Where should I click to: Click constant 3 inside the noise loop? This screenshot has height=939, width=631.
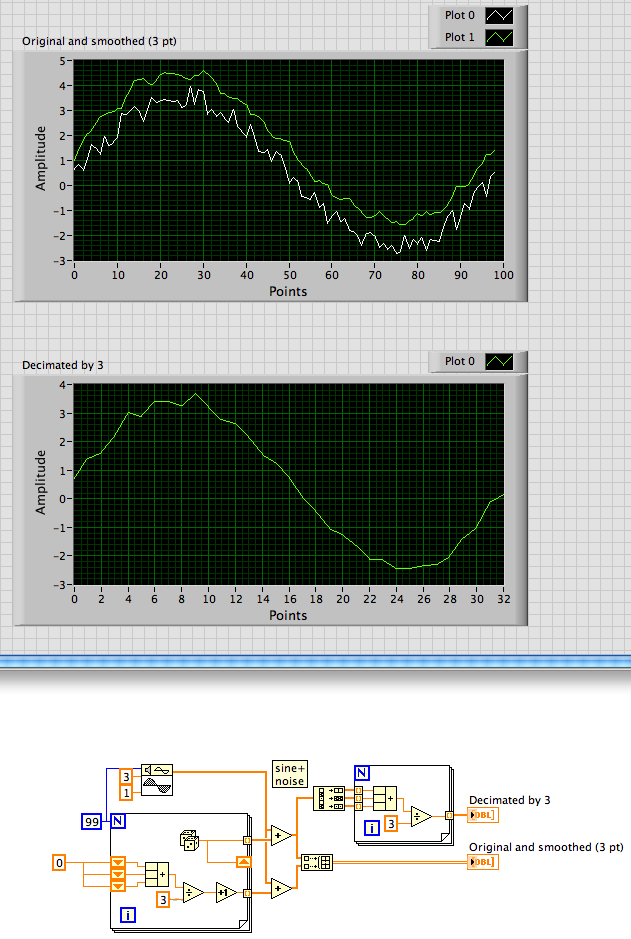(x=163, y=899)
